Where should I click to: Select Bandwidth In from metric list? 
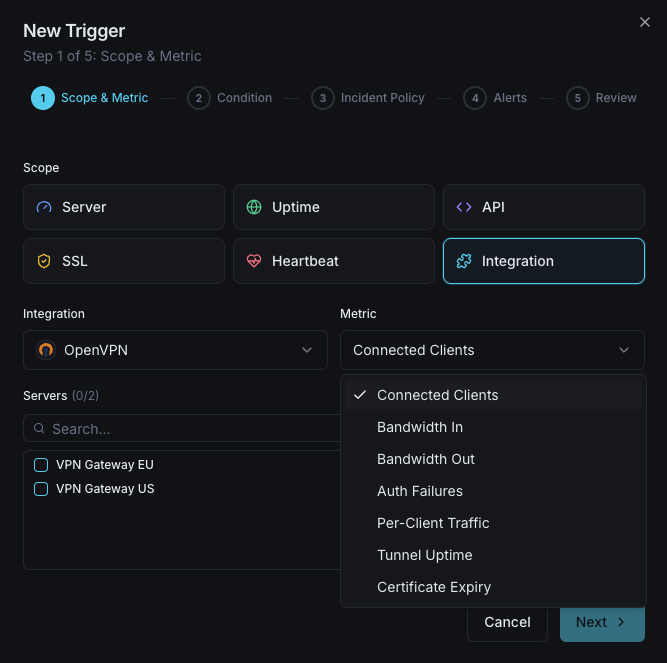click(x=420, y=427)
